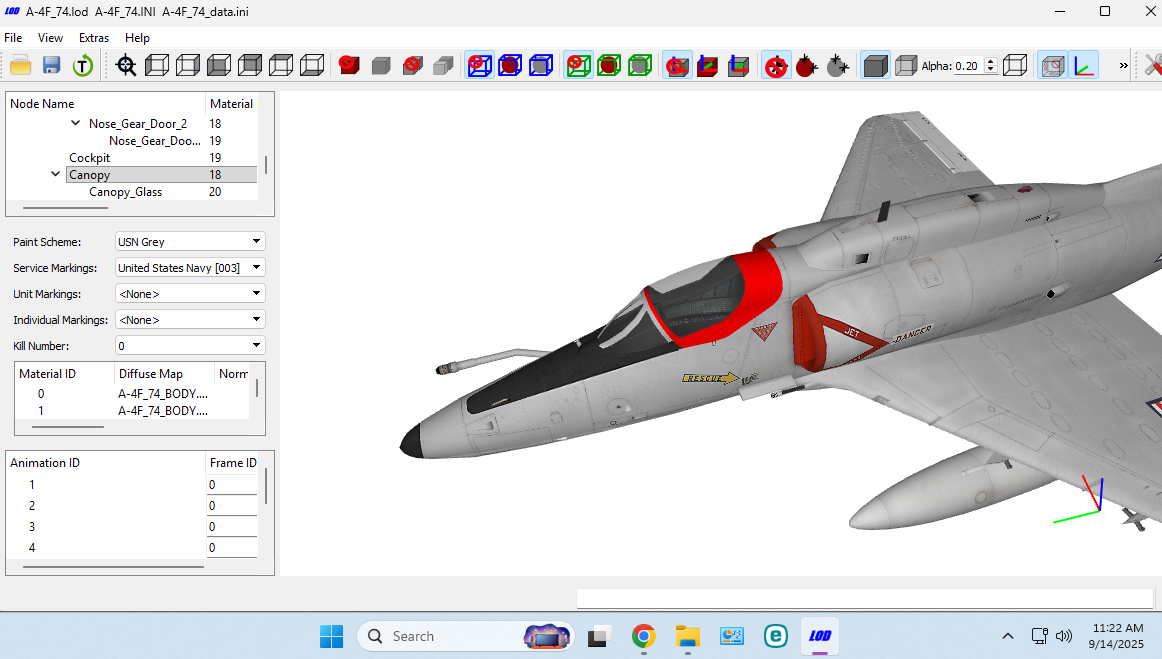Click the open file folder icon
The width and height of the screenshot is (1162, 659).
21,65
